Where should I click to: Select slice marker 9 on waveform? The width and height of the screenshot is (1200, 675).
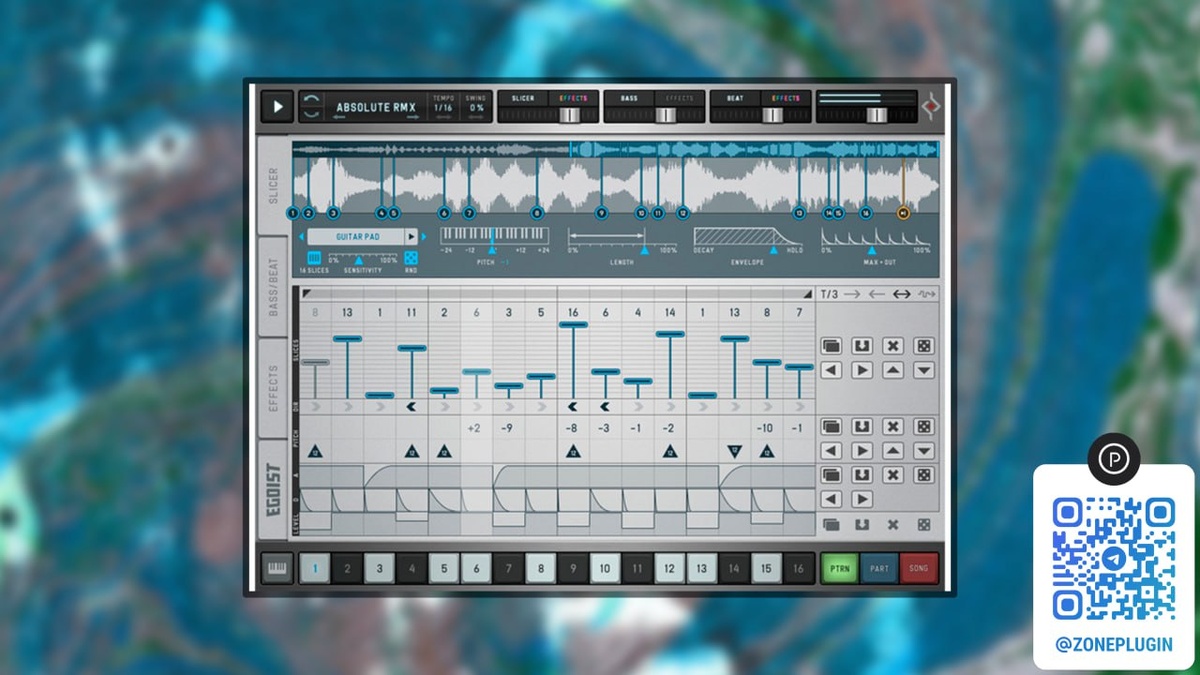tap(601, 213)
